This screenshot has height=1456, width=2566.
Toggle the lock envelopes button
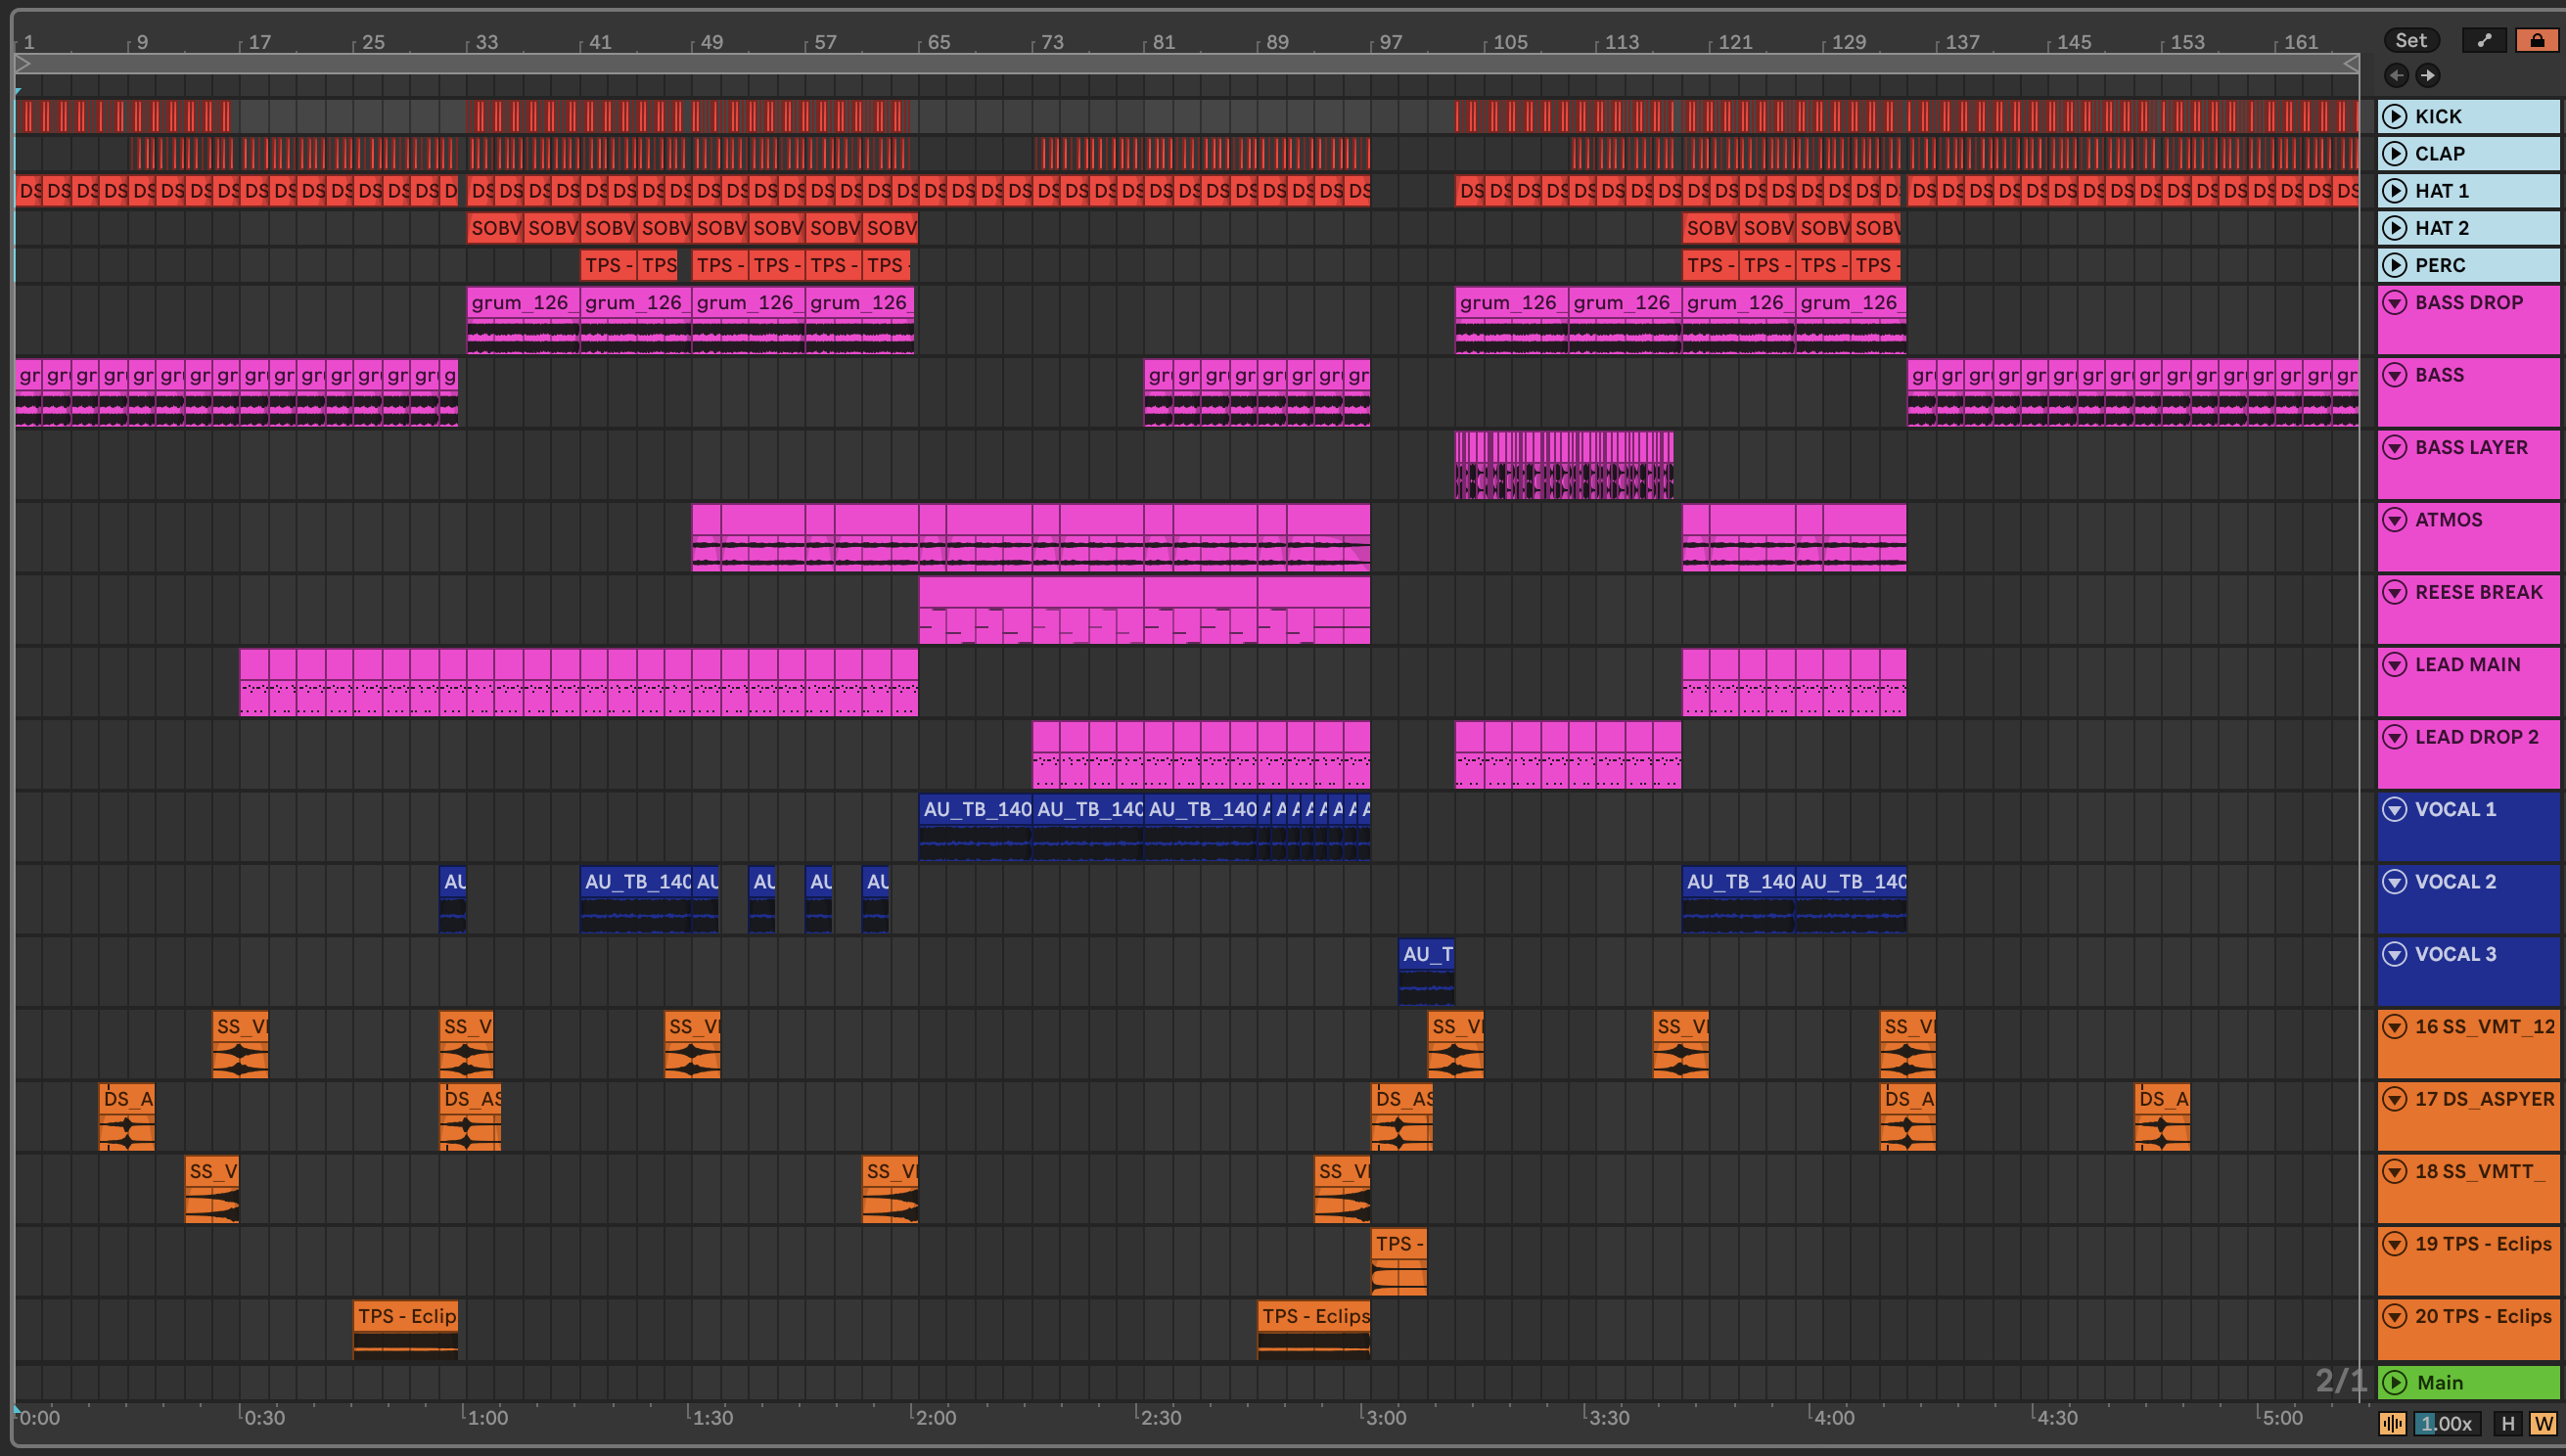(x=2537, y=40)
